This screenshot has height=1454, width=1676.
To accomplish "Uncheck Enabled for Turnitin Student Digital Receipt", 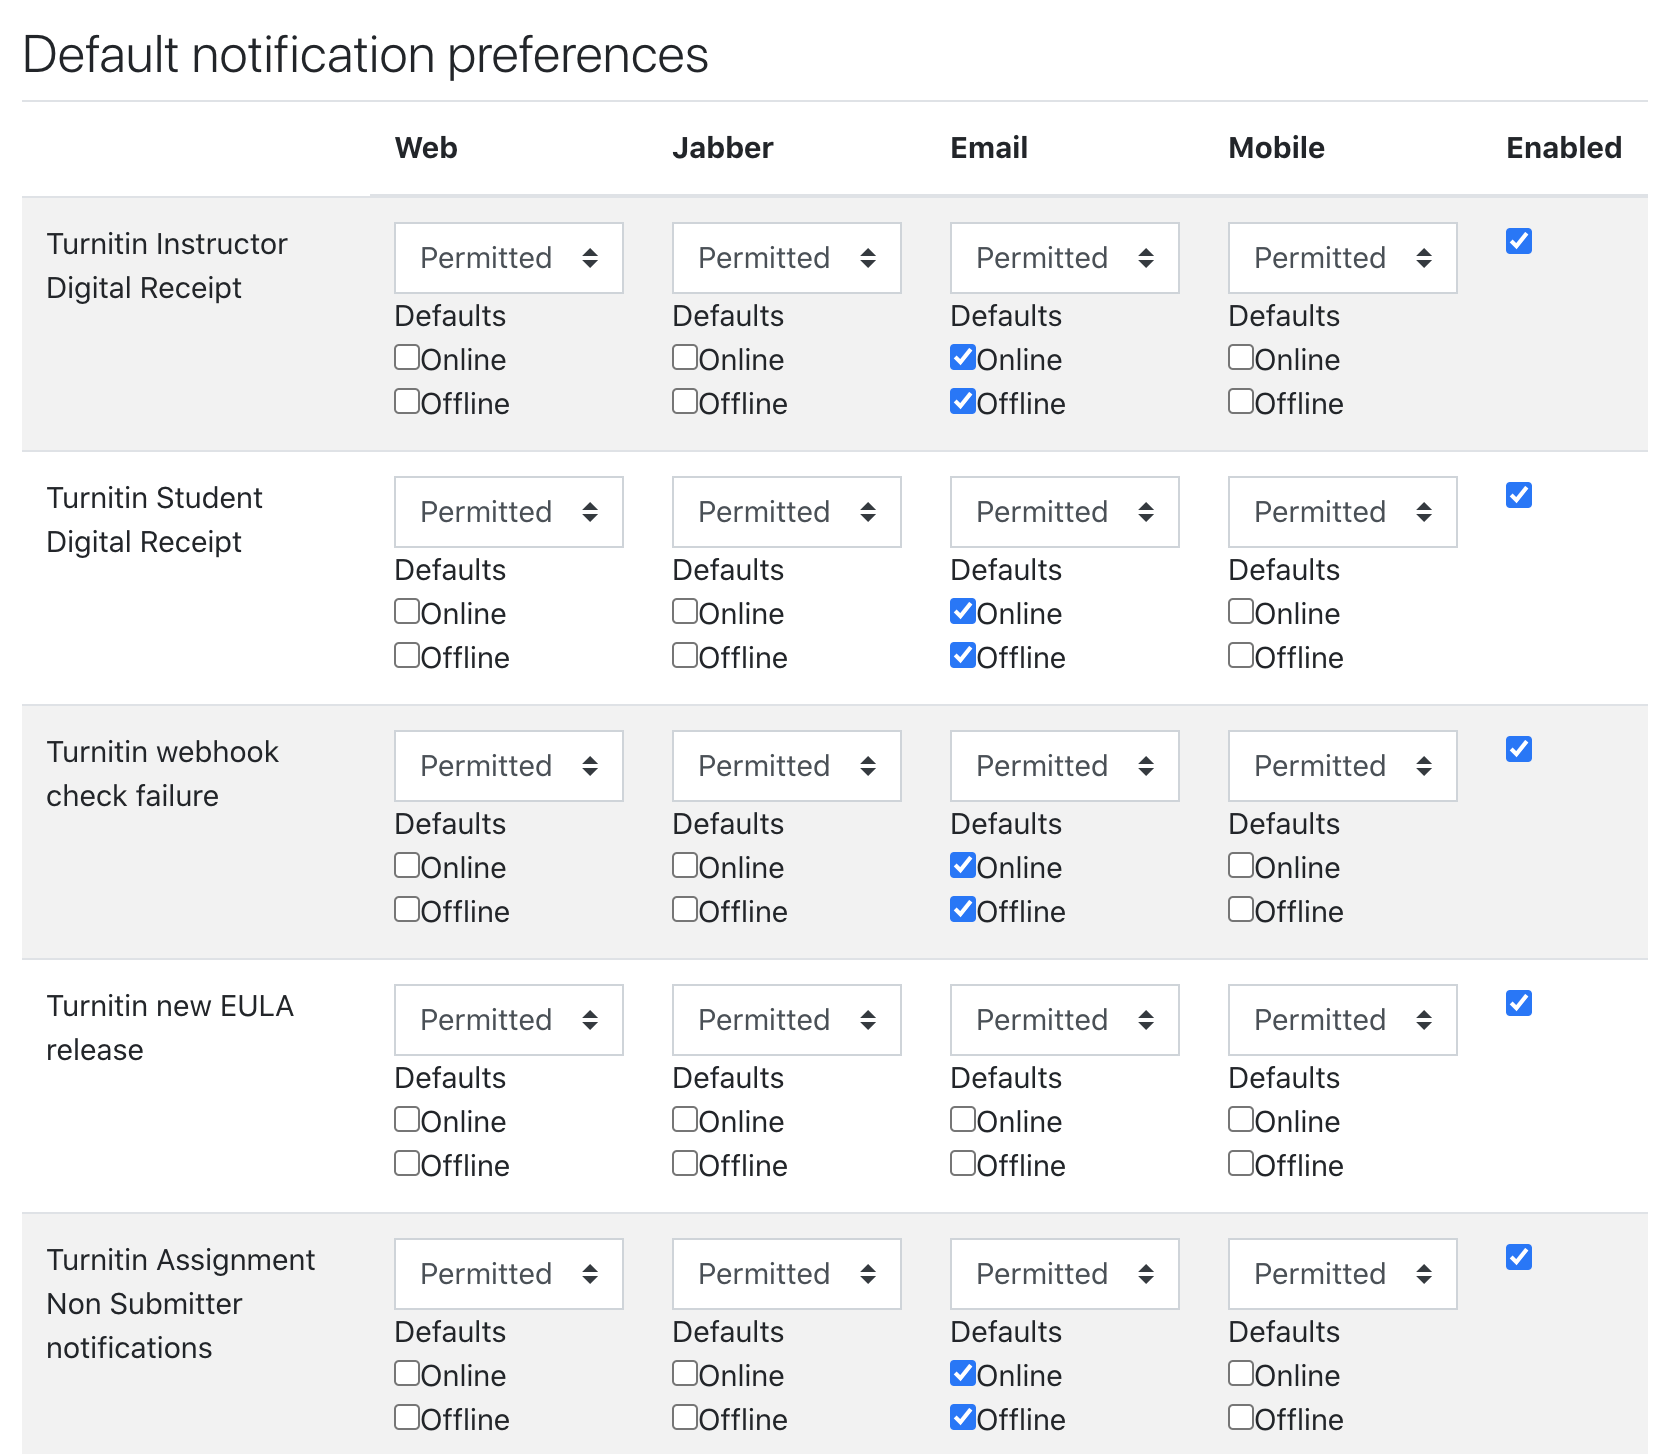I will coord(1519,495).
